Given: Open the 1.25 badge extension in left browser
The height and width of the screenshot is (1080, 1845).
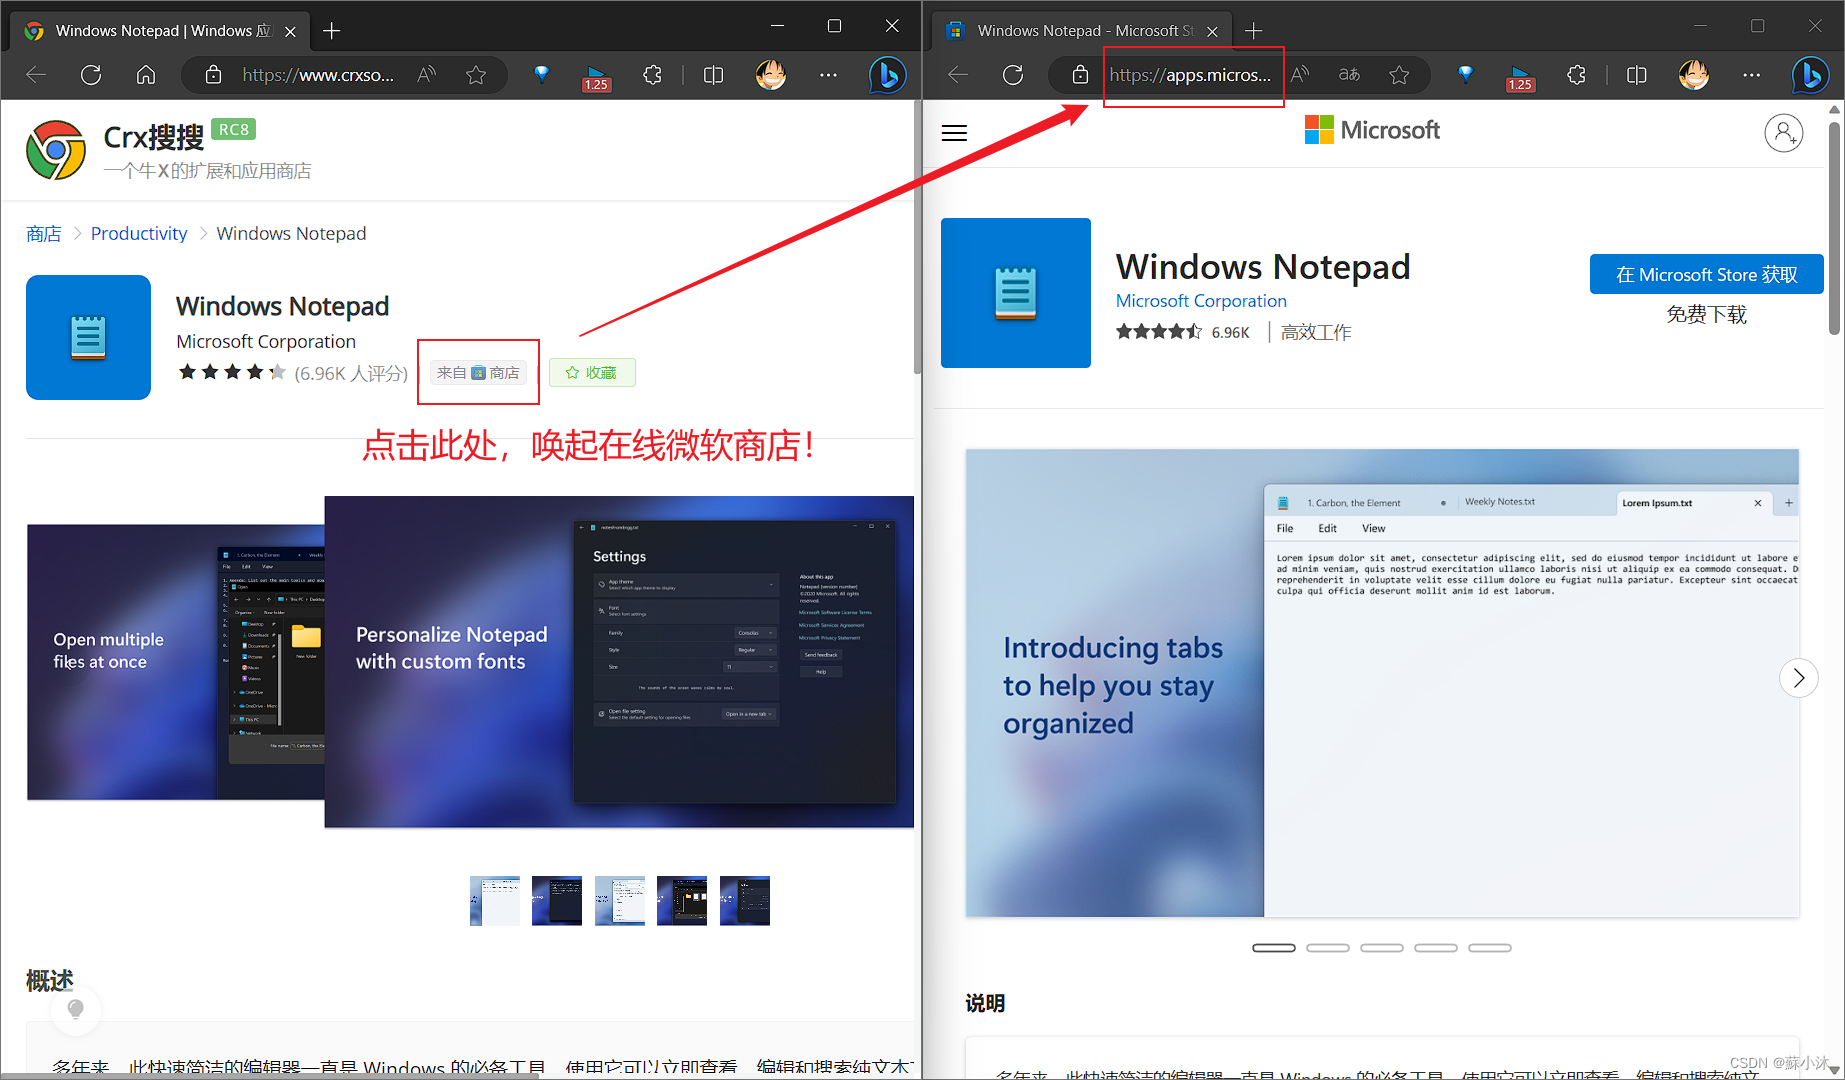Looking at the screenshot, I should coord(596,77).
